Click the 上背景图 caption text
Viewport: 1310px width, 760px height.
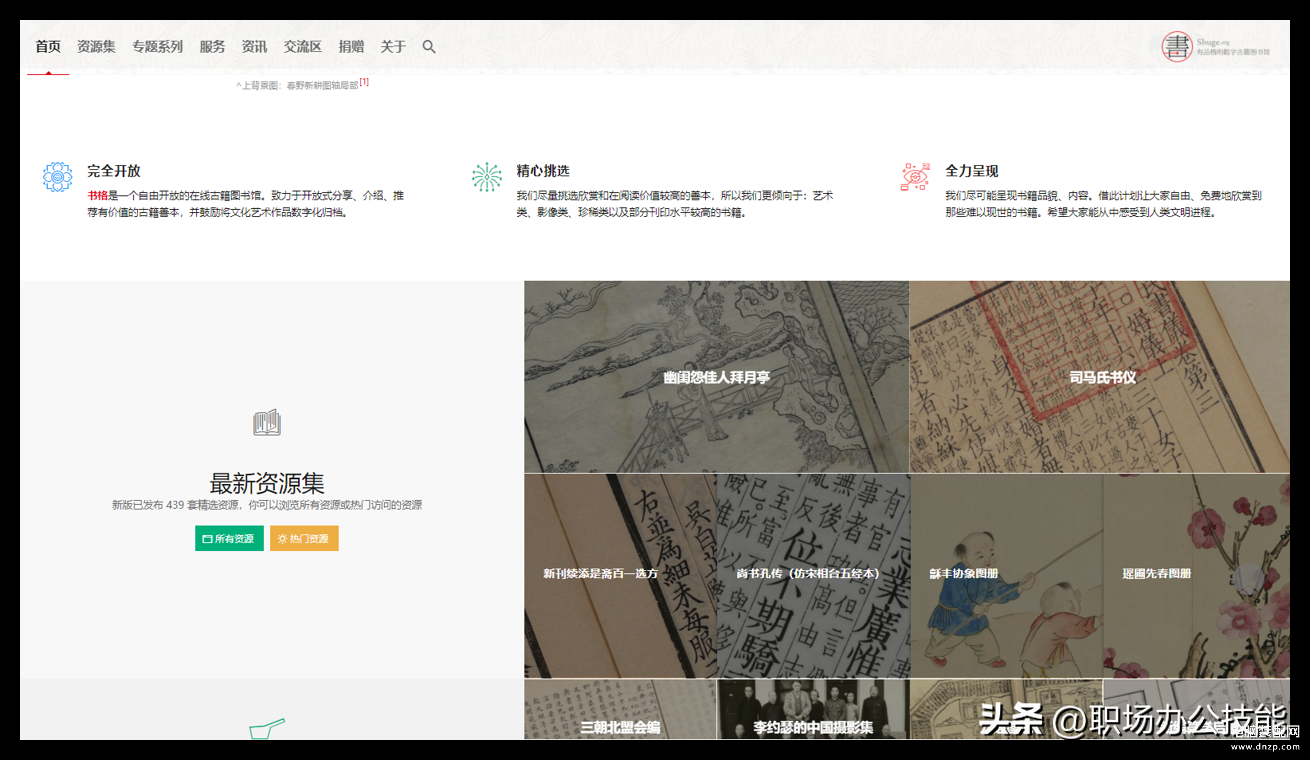[x=297, y=86]
